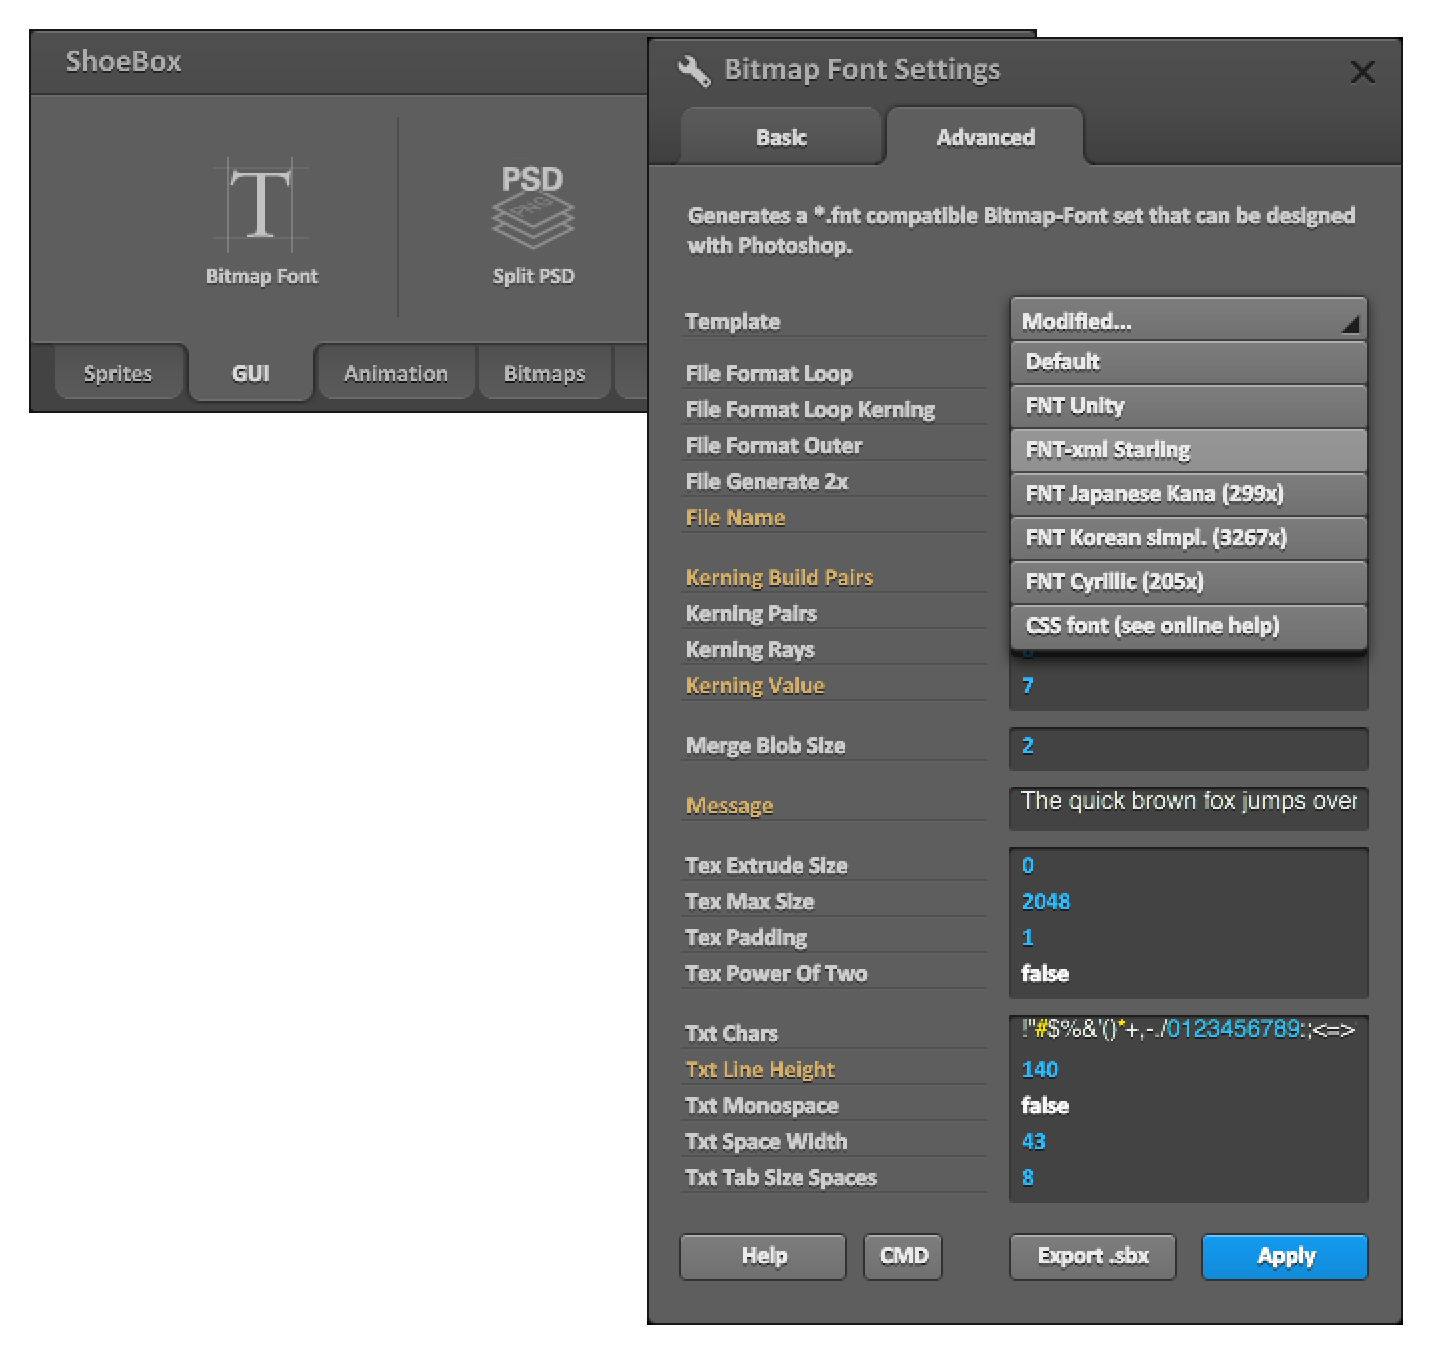Click the Txt Monospace label
This screenshot has height=1372, width=1432.
(762, 1106)
